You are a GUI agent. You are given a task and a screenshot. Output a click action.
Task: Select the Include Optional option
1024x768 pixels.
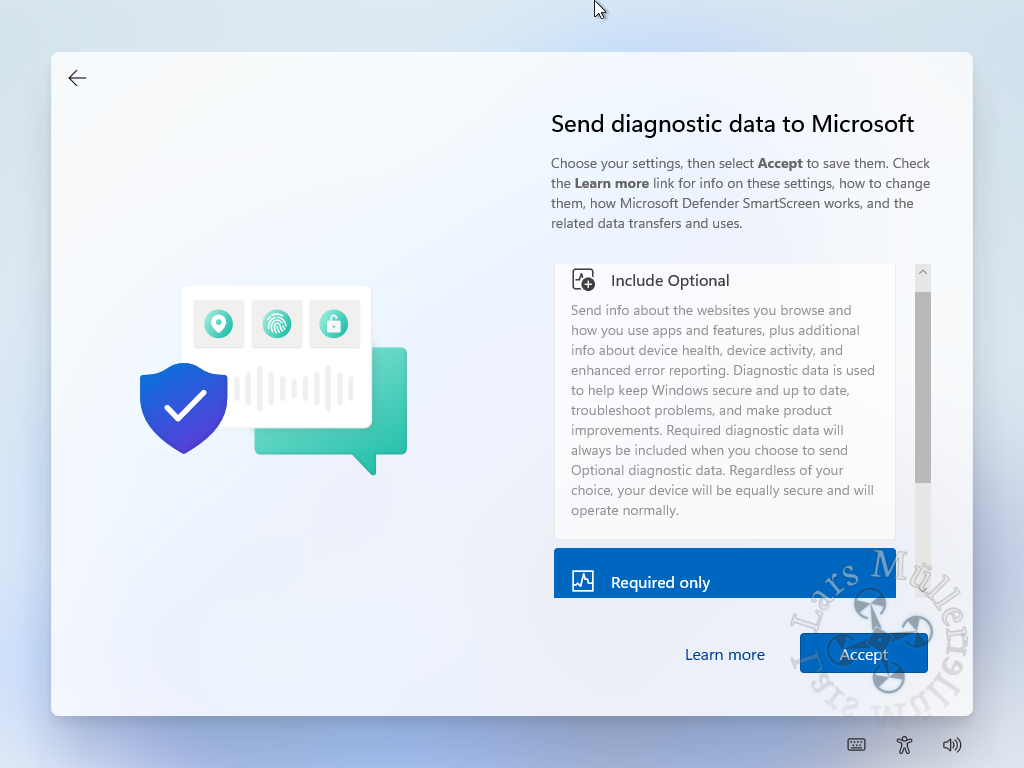pos(725,401)
